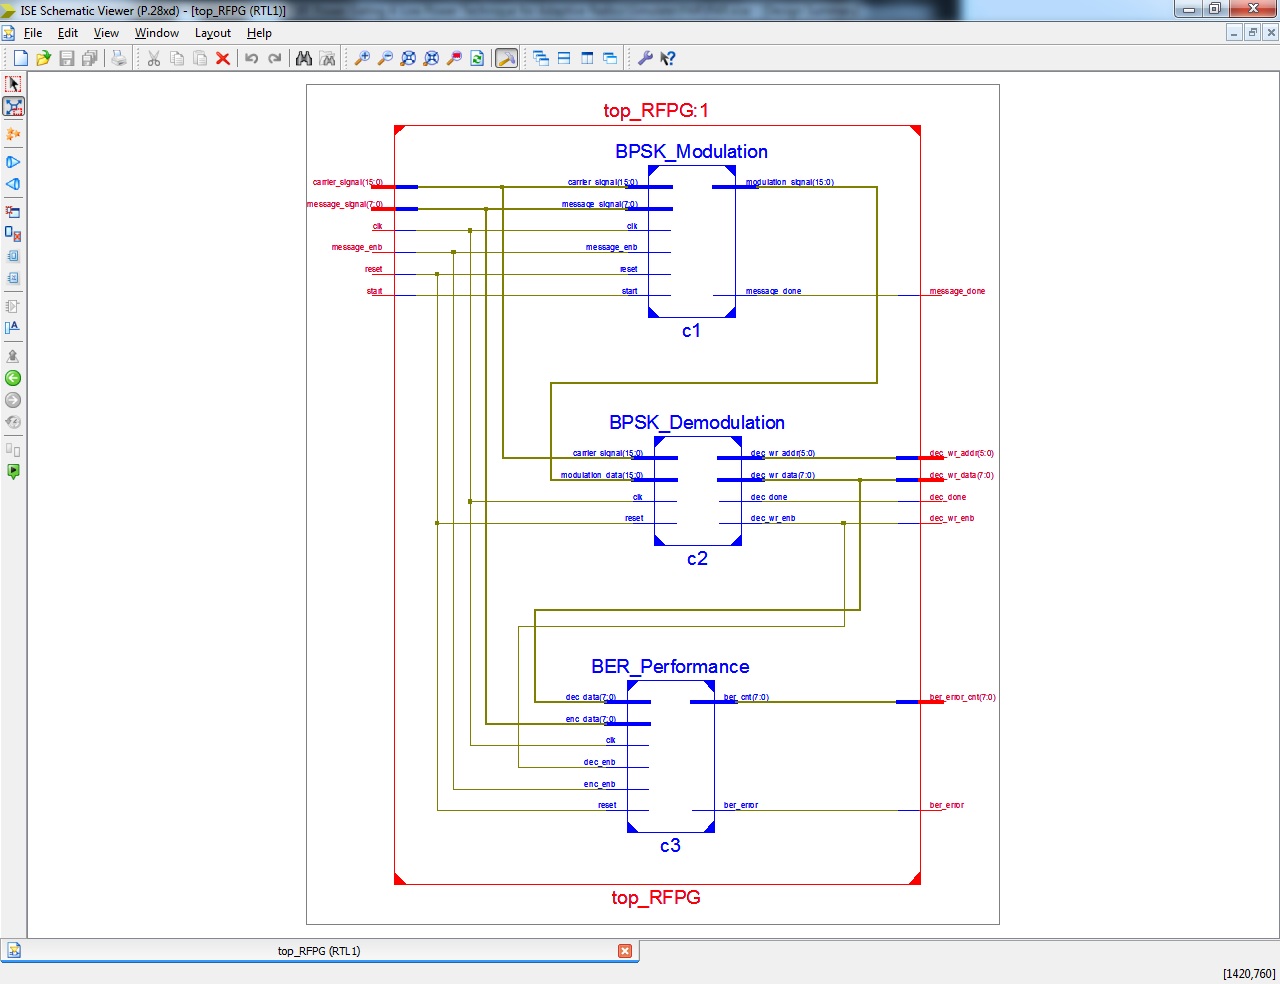Restore the inner document window
The image size is (1280, 984).
point(1252,33)
